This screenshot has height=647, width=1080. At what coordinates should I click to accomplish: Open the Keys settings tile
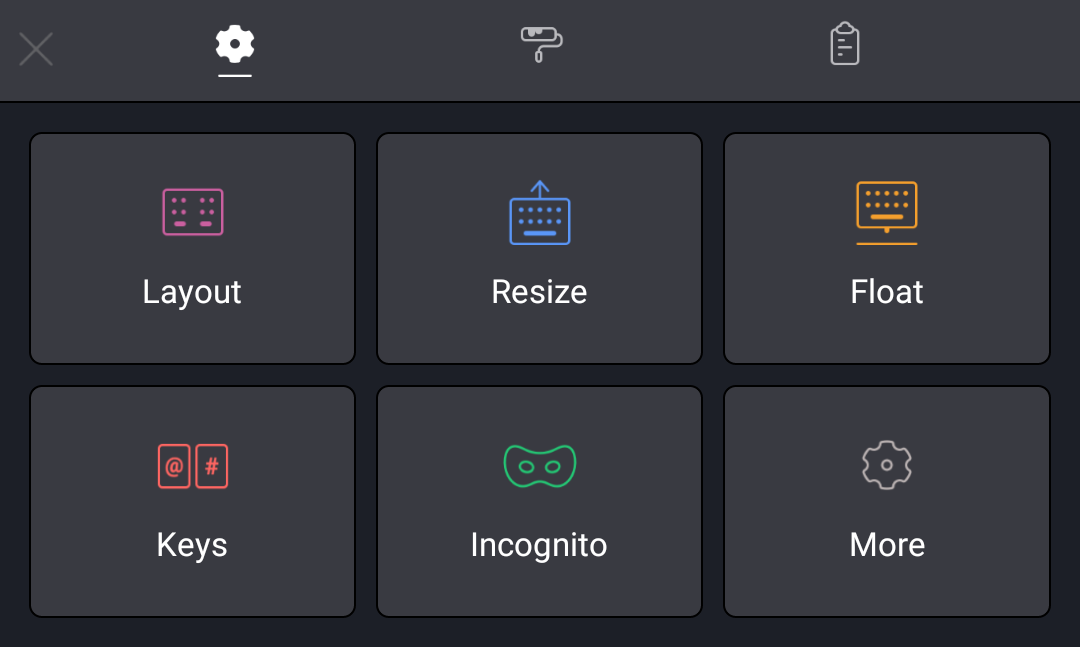[192, 501]
